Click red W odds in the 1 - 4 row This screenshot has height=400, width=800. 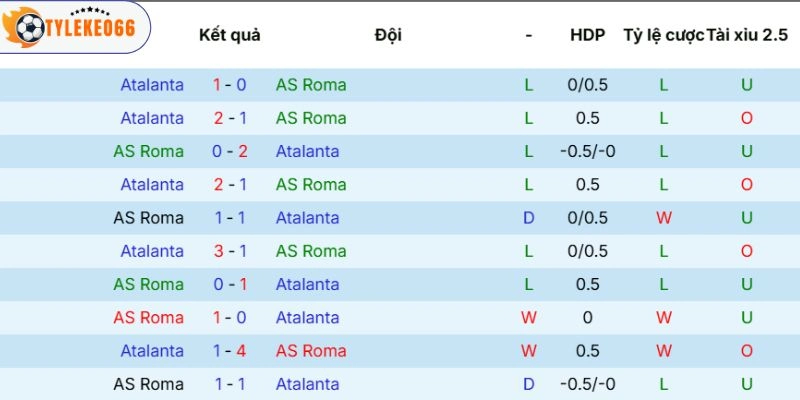663,351
